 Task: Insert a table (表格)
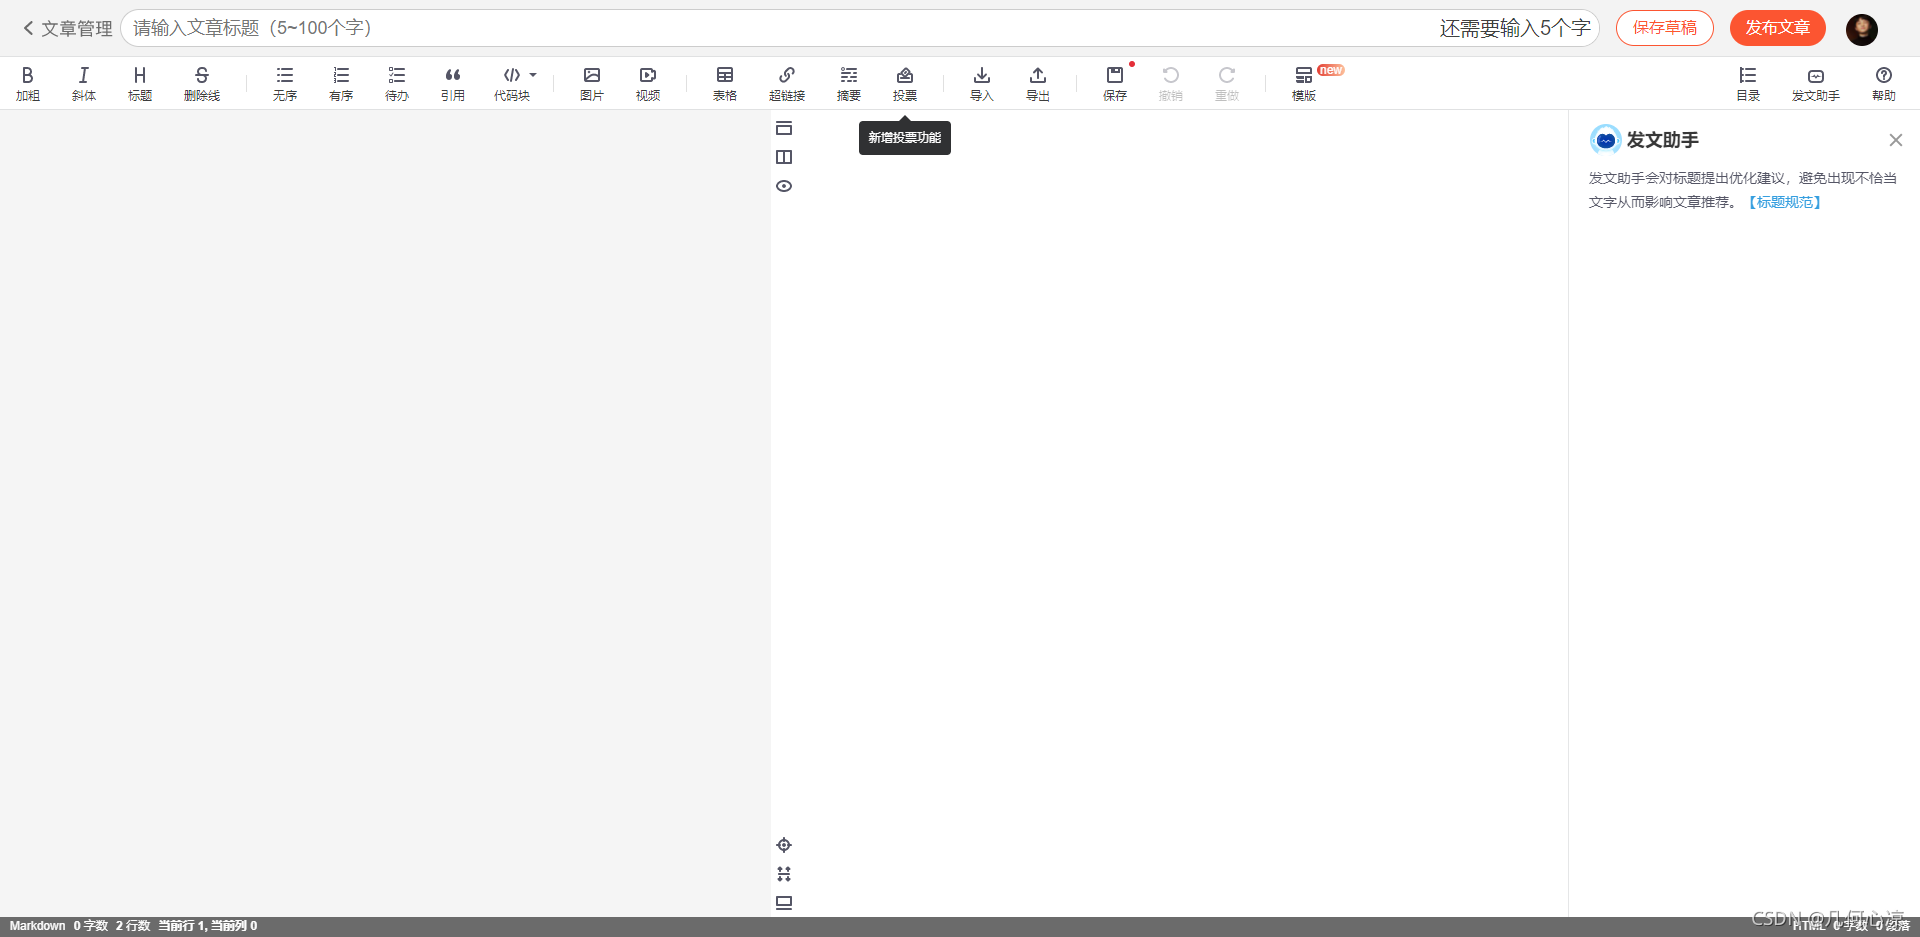[x=725, y=83]
